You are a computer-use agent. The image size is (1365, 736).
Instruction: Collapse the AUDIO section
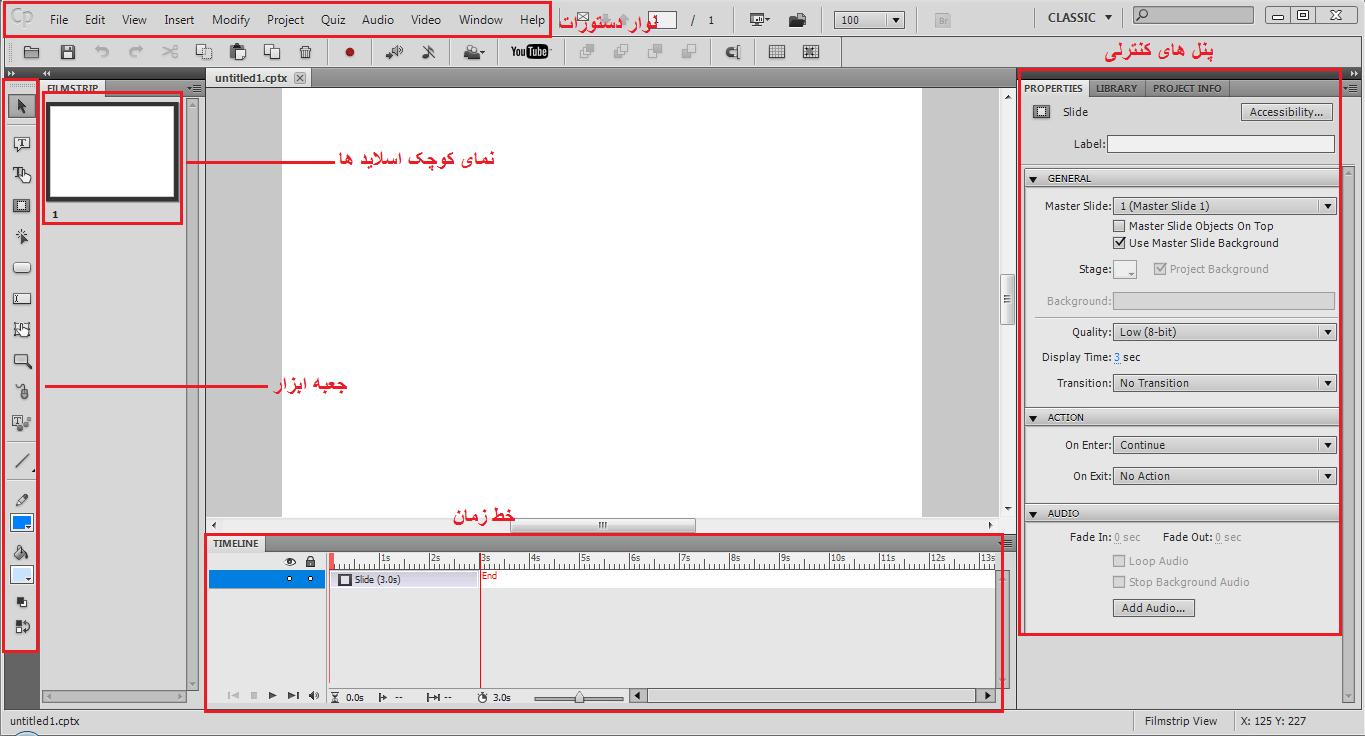point(1033,514)
